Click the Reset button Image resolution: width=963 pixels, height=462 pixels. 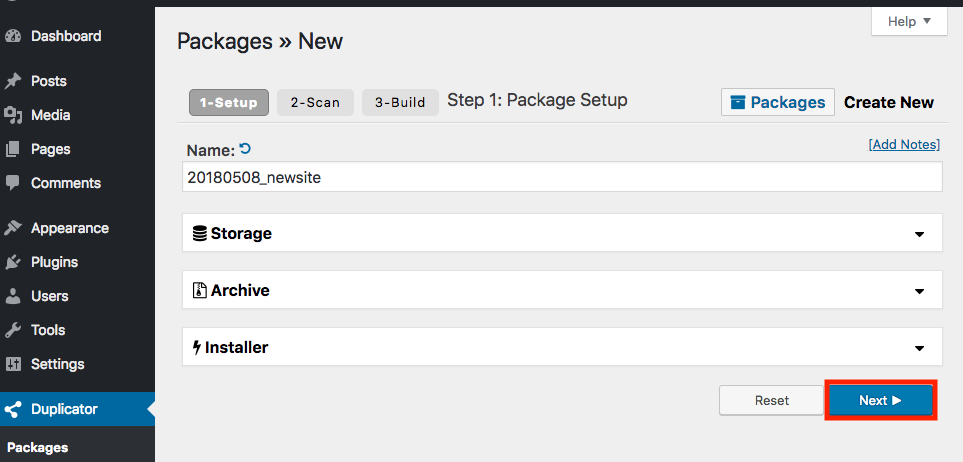771,401
